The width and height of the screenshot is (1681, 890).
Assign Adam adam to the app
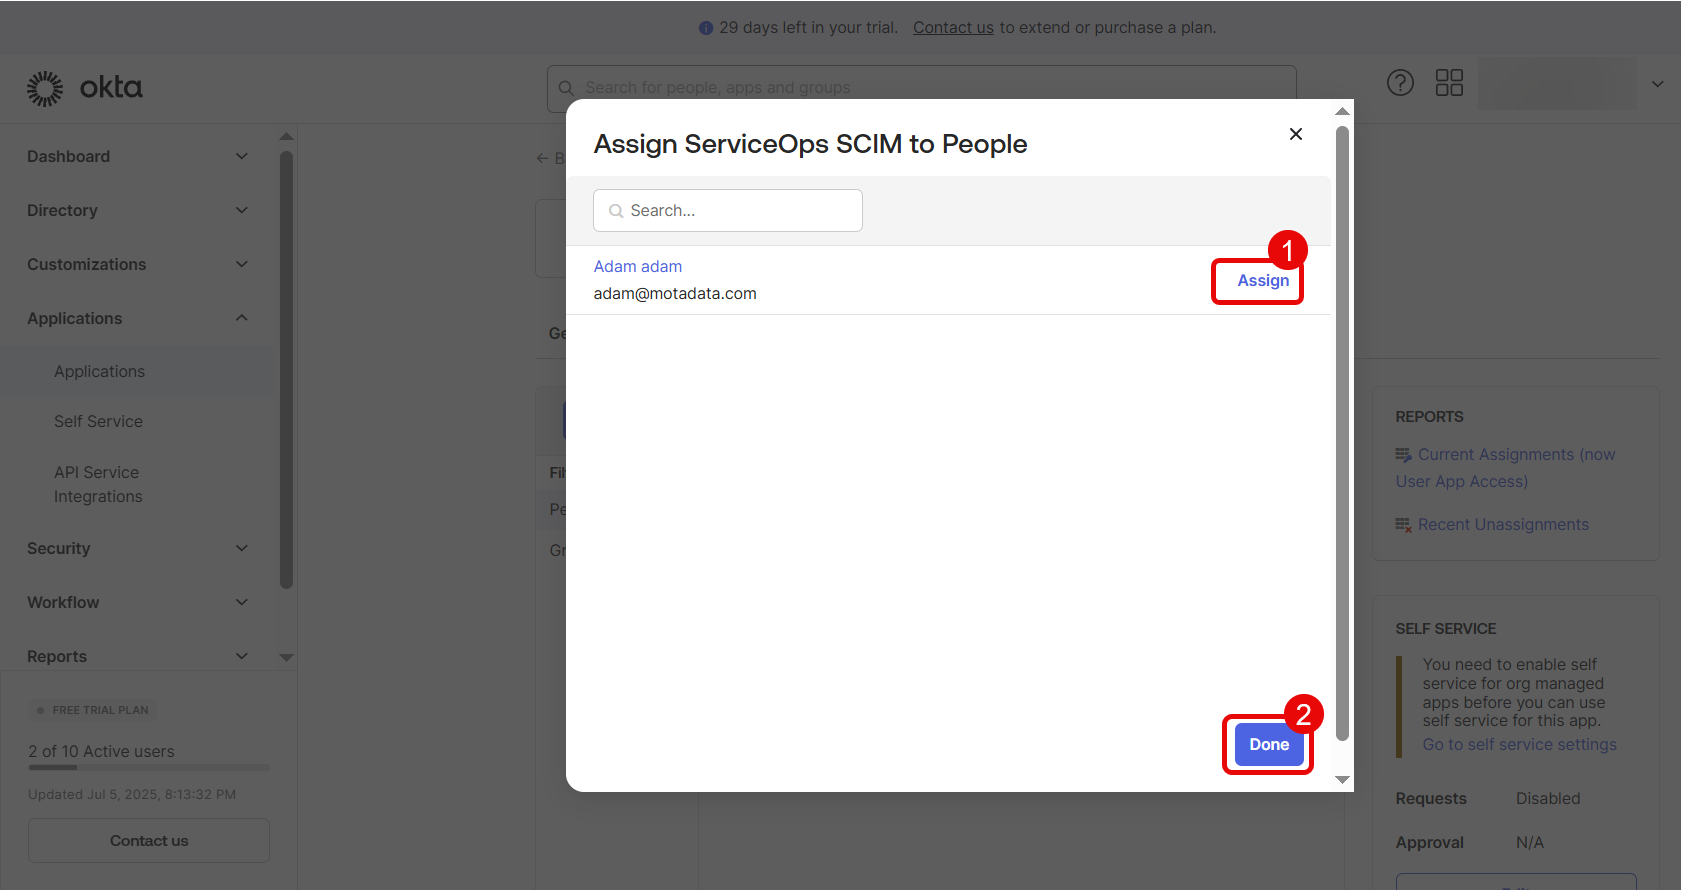1262,281
